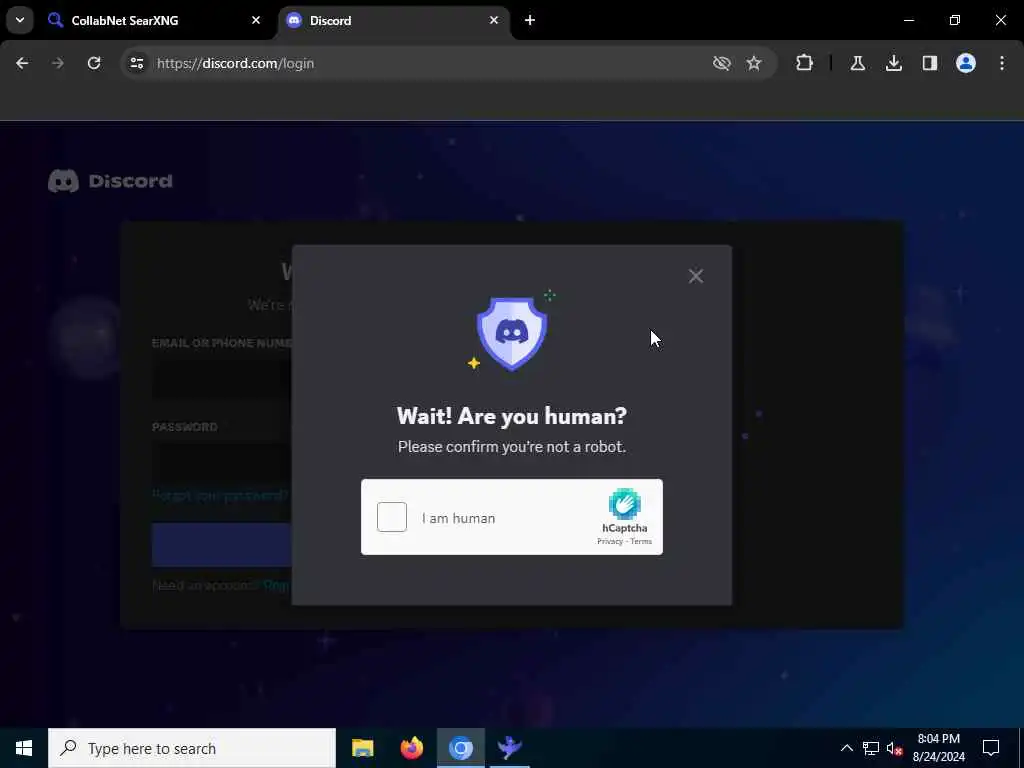Close the Discord tab
The image size is (1024, 768).
[494, 20]
